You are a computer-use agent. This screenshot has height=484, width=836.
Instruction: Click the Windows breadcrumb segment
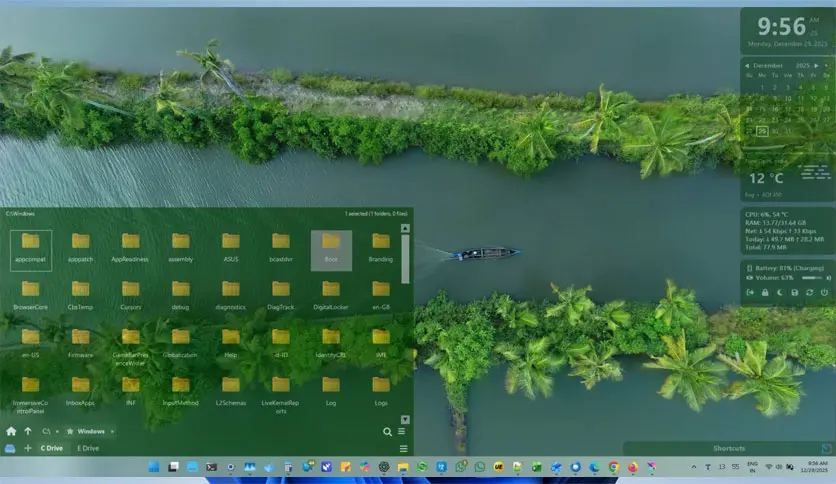[x=91, y=431]
